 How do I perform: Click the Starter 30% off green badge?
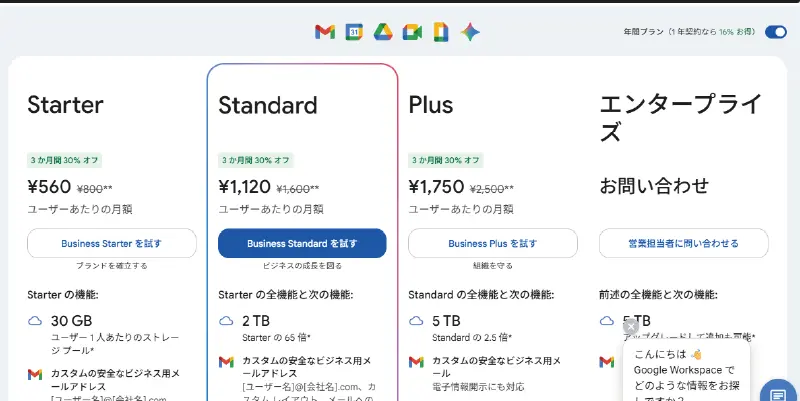tap(65, 160)
